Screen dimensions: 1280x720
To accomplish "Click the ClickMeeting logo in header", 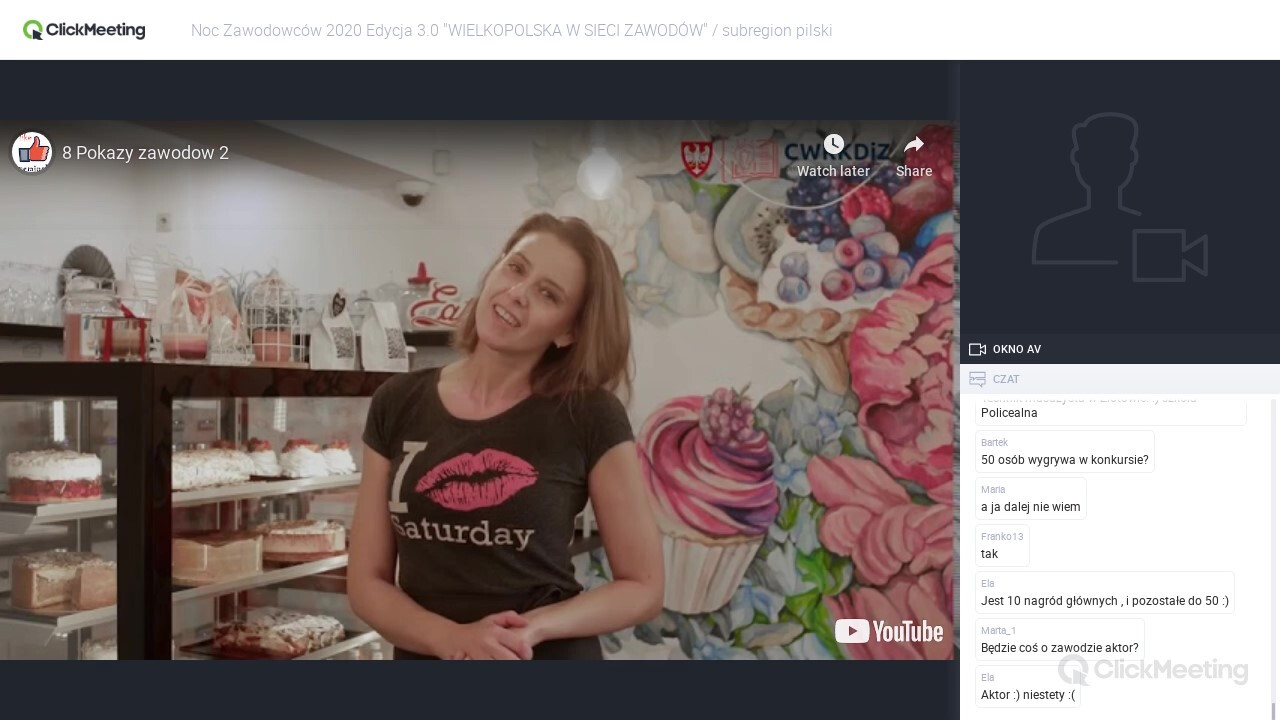I will tap(84, 30).
